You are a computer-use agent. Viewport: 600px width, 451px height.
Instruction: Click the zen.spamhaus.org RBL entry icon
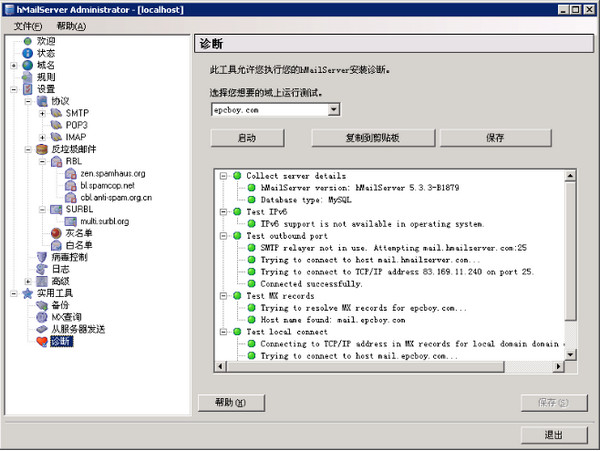pos(71,173)
